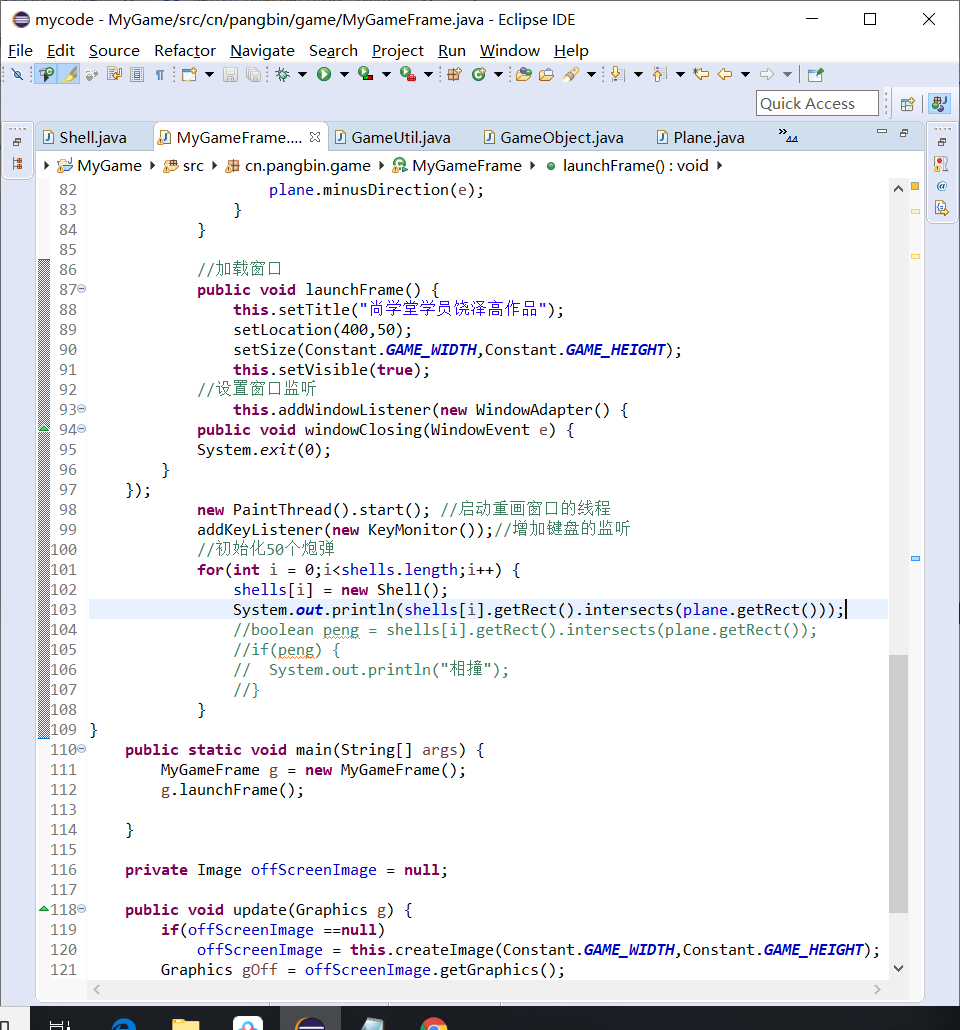Open the Refactor menu

185,51
